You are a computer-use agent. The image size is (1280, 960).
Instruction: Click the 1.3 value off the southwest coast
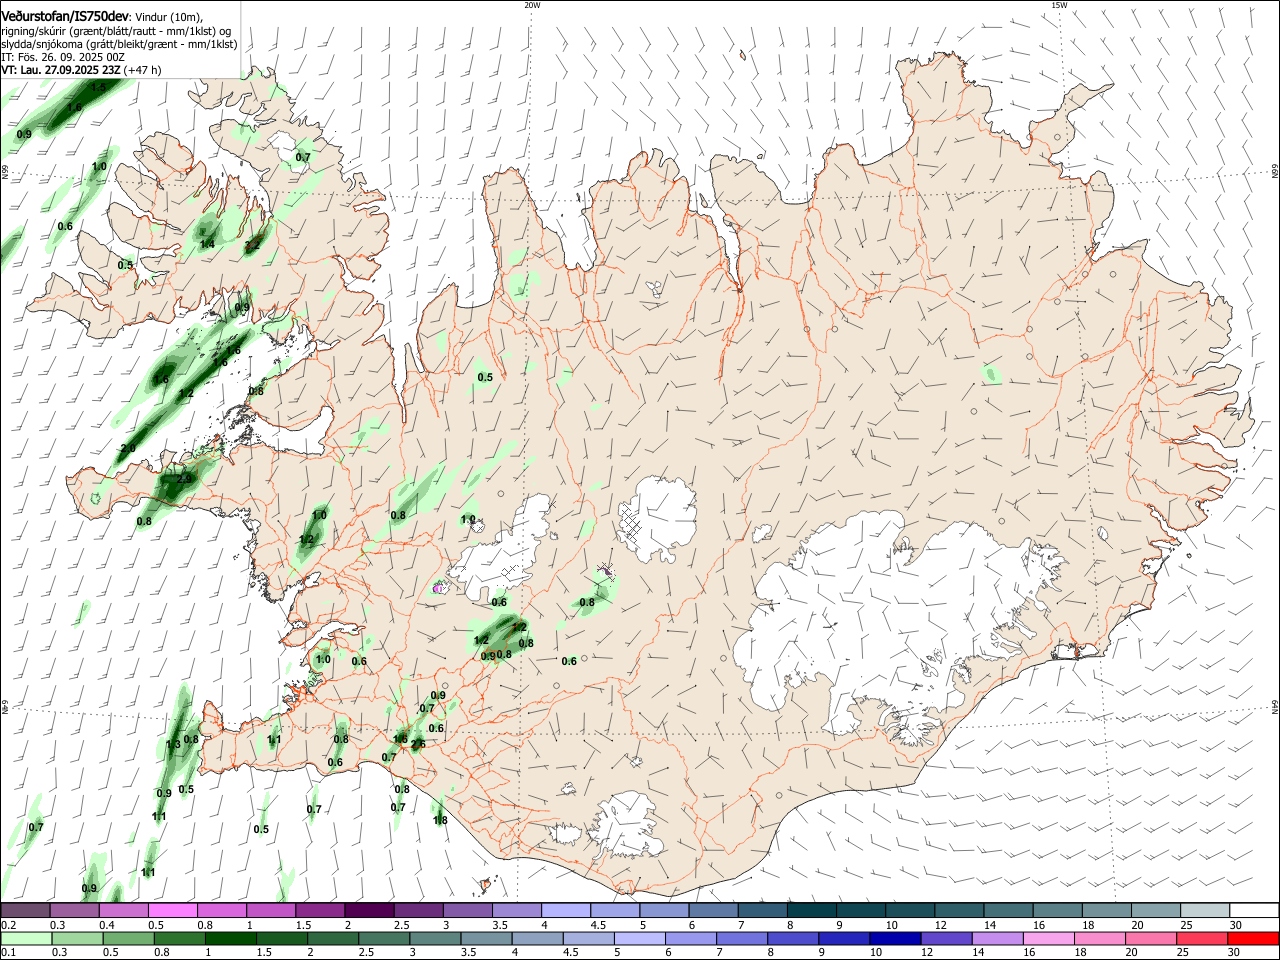(x=173, y=744)
